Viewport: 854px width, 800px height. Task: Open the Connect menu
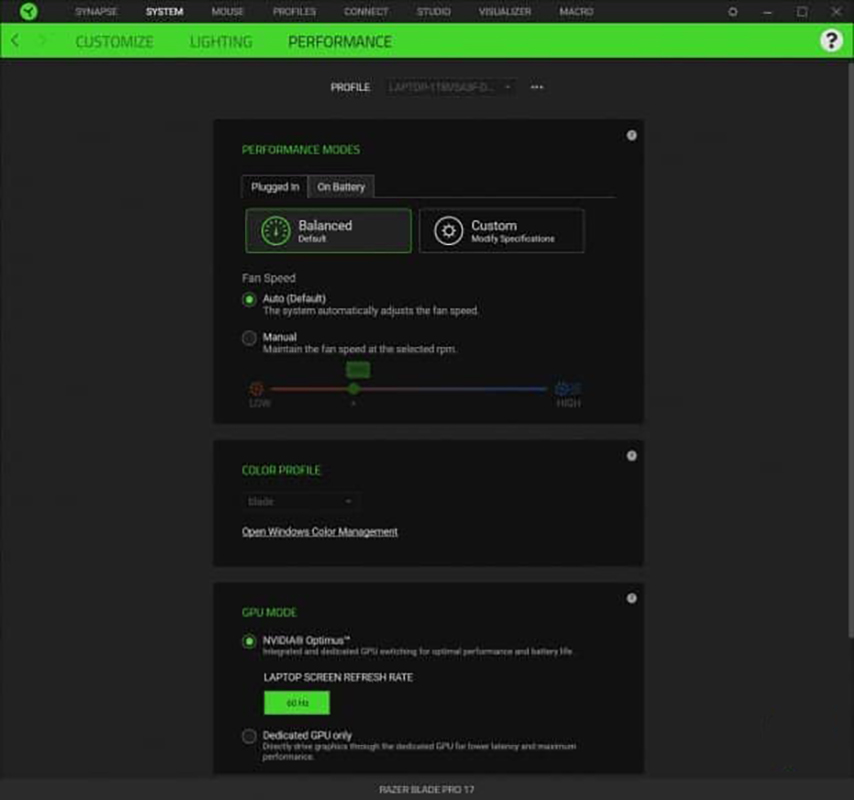tap(366, 11)
